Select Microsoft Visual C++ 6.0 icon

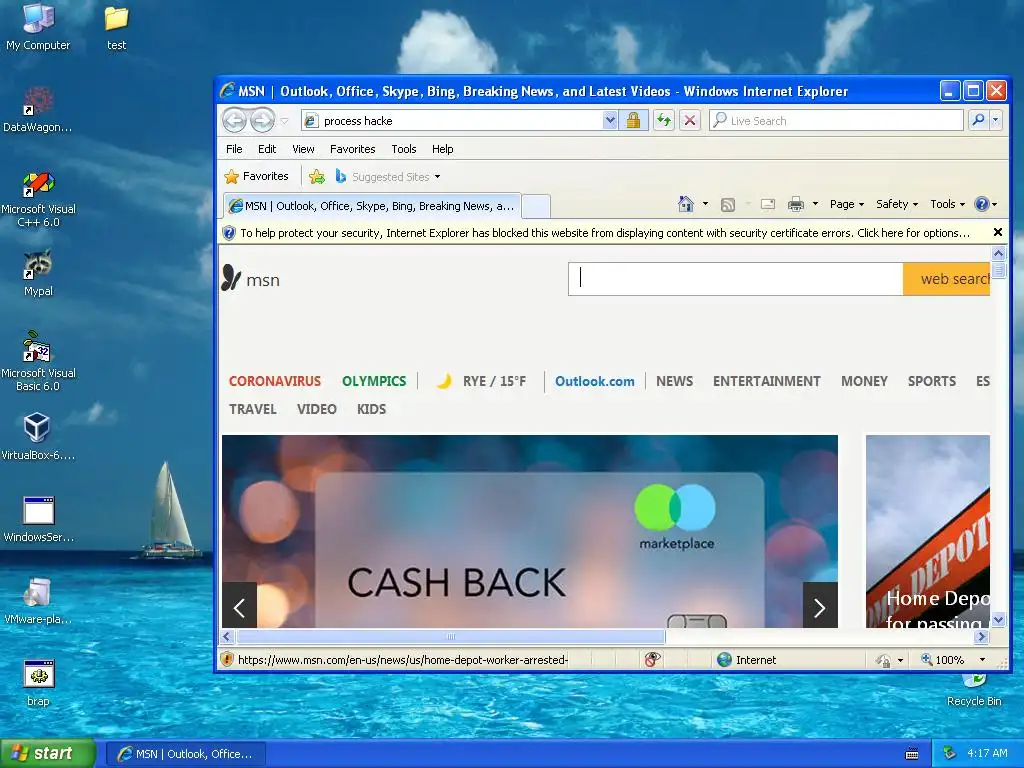[x=38, y=199]
